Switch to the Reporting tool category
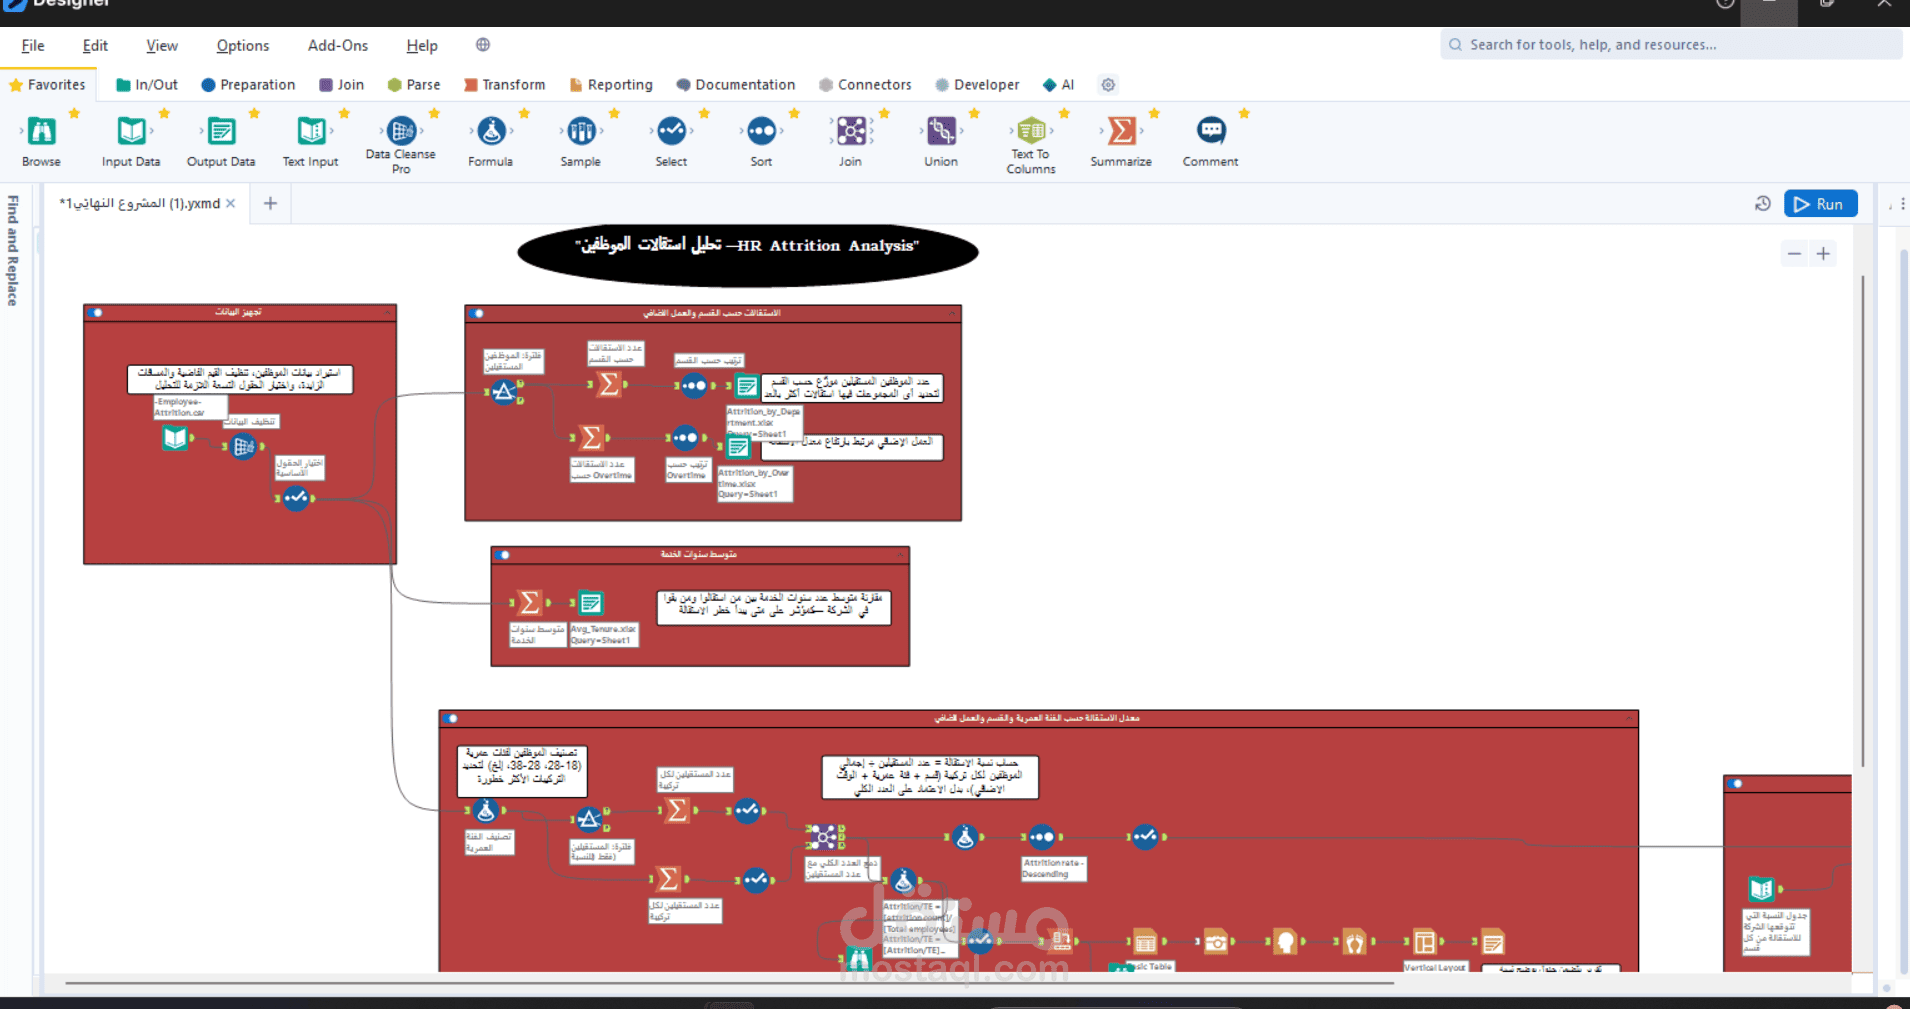This screenshot has width=1910, height=1009. (611, 85)
